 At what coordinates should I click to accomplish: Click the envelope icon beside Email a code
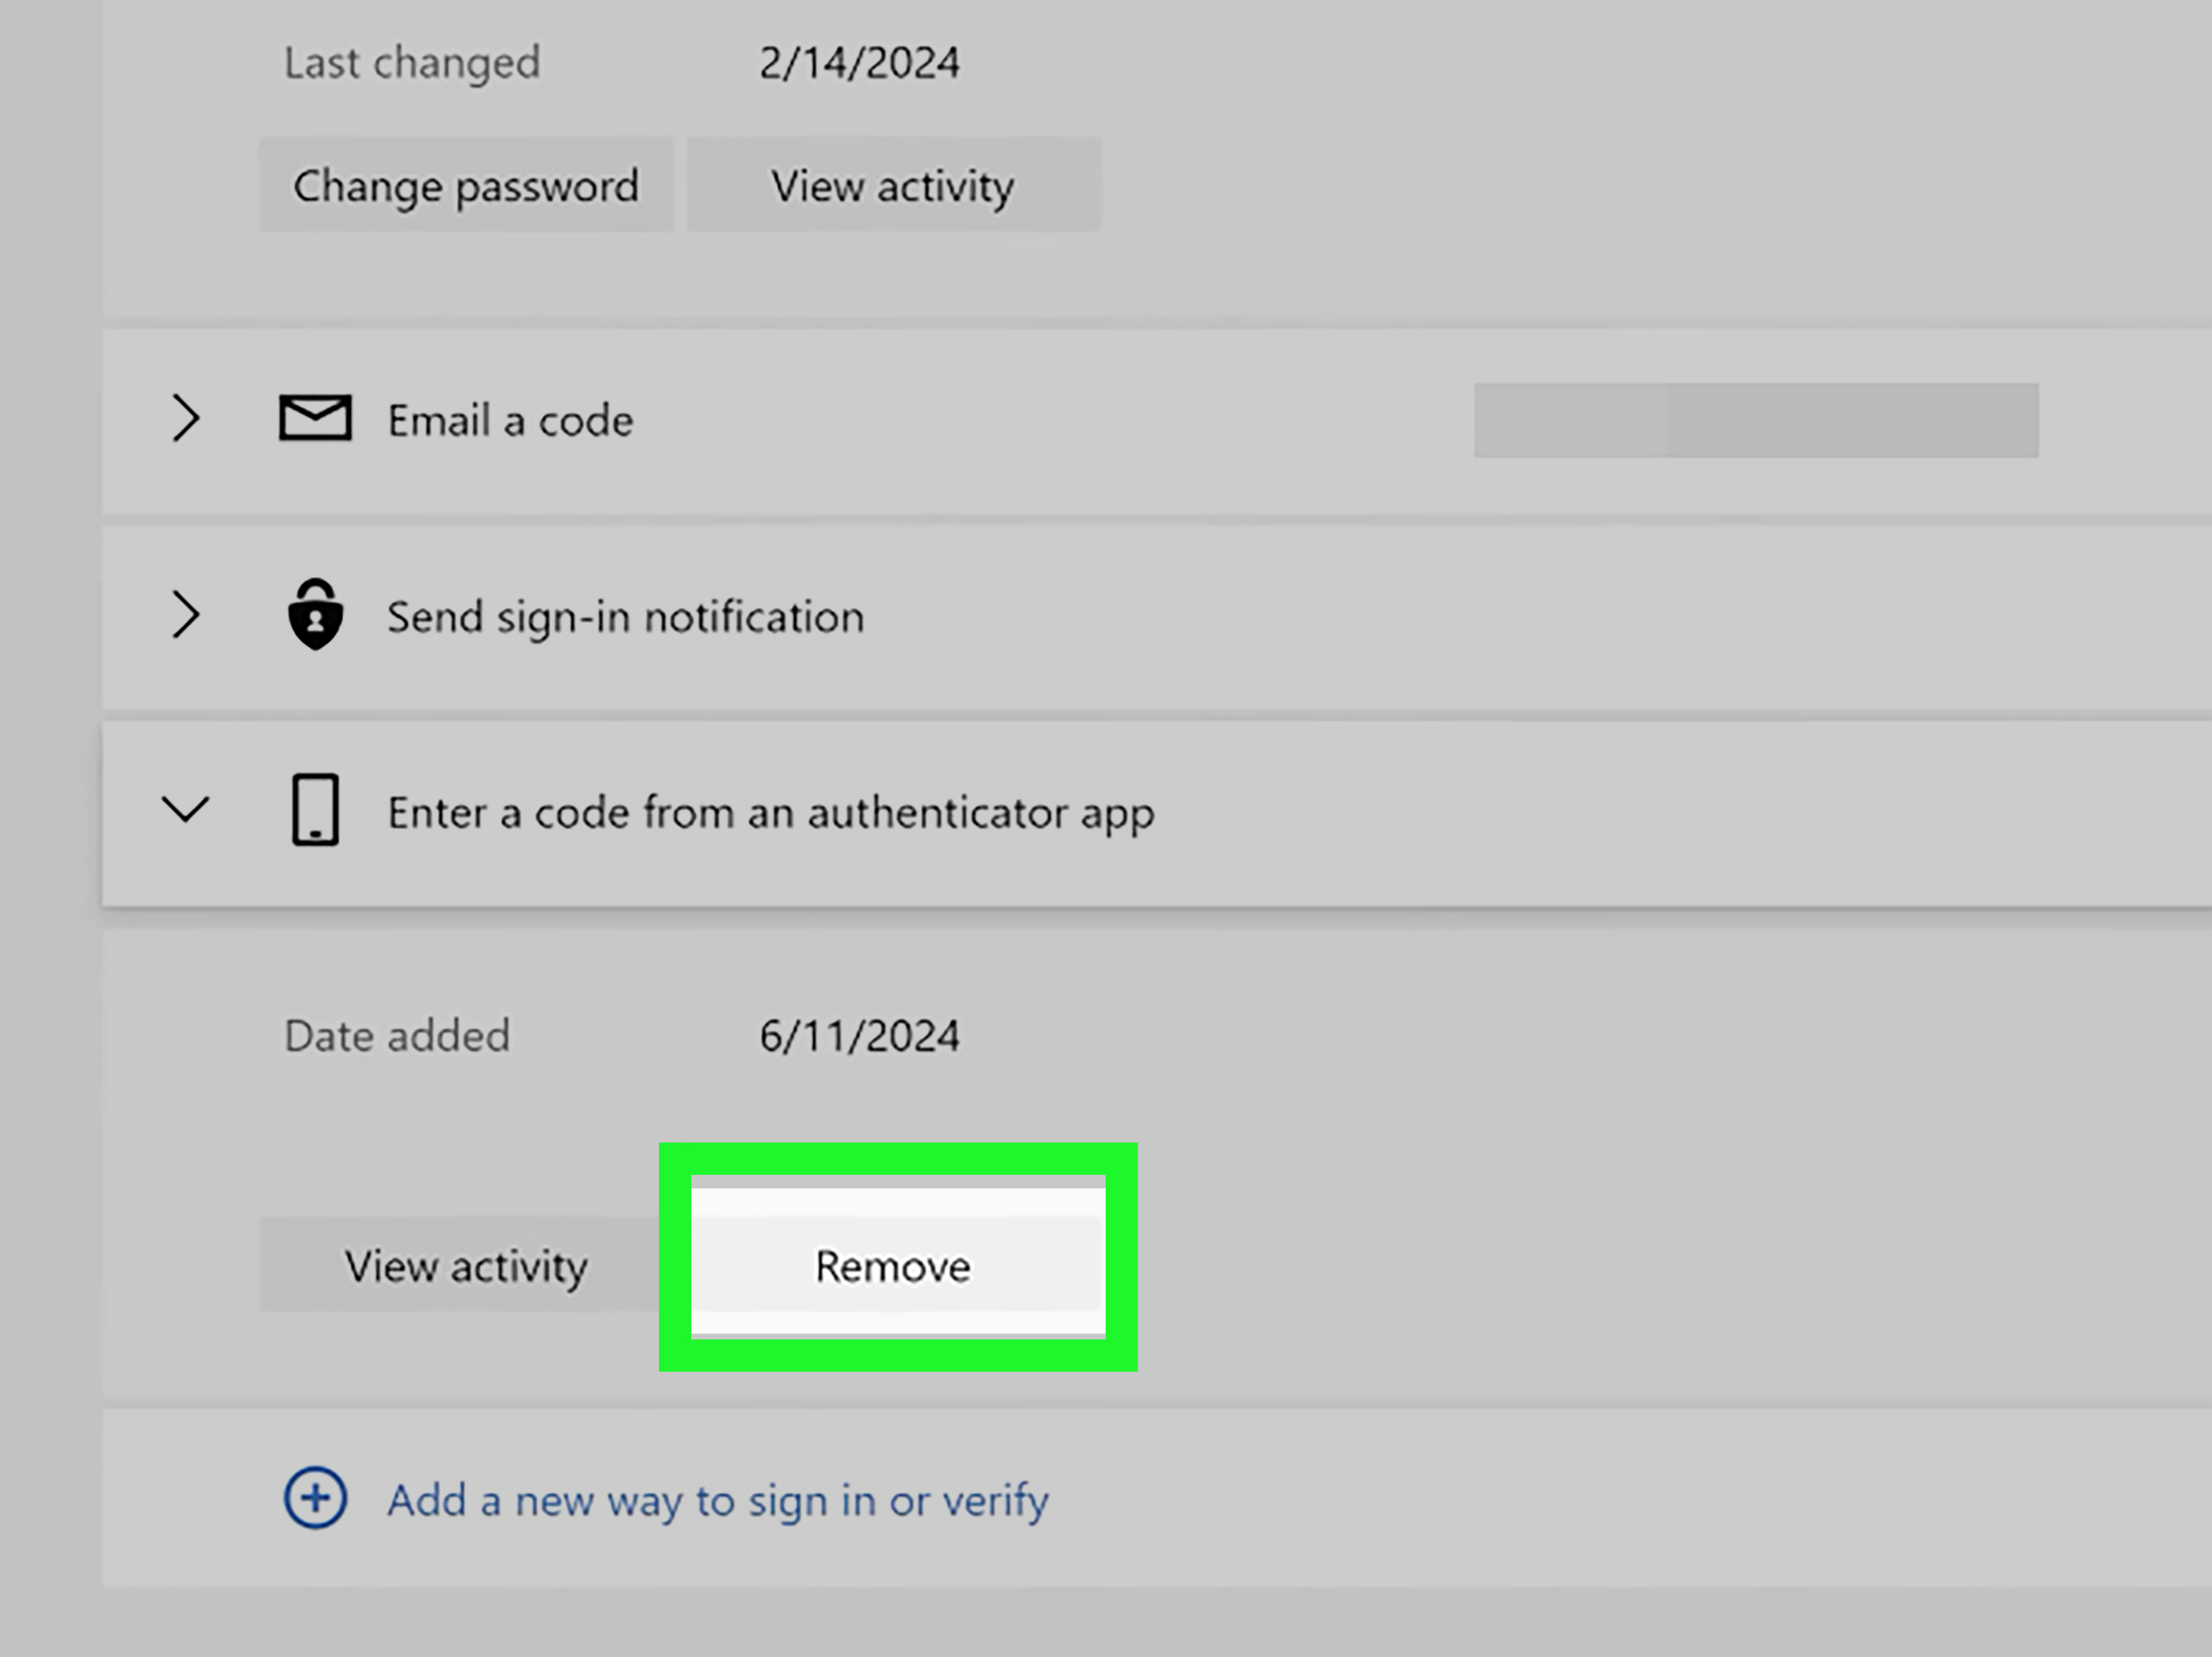coord(315,418)
